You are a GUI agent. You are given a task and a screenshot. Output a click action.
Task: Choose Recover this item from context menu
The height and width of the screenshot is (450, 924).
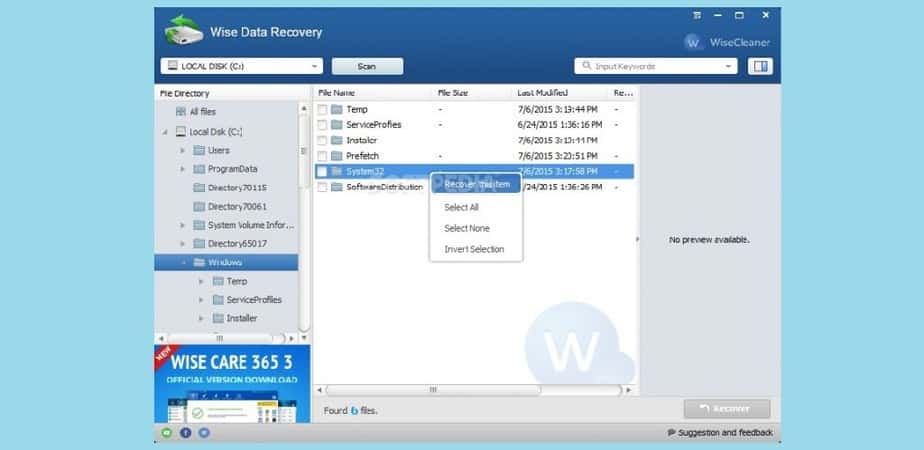pyautogui.click(x=476, y=184)
